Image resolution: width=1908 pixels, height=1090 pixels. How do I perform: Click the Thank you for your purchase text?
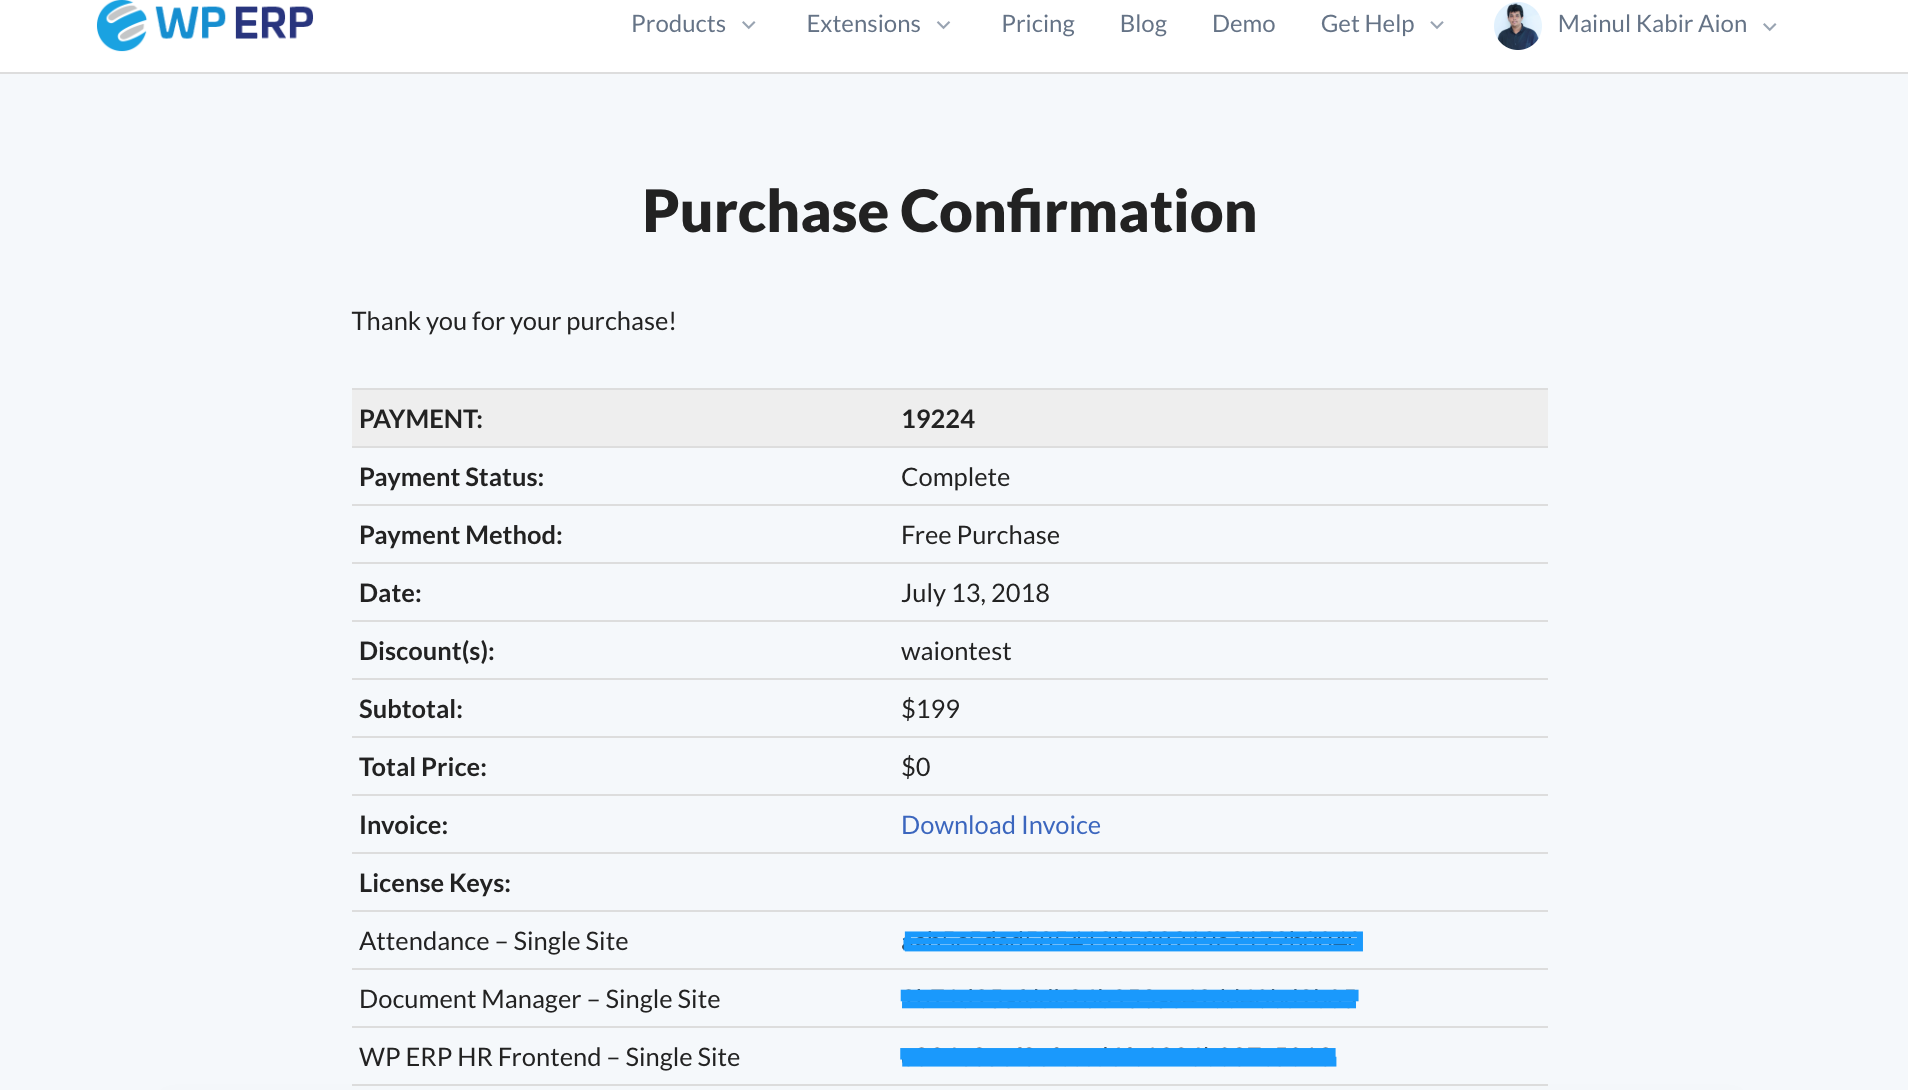coord(514,321)
